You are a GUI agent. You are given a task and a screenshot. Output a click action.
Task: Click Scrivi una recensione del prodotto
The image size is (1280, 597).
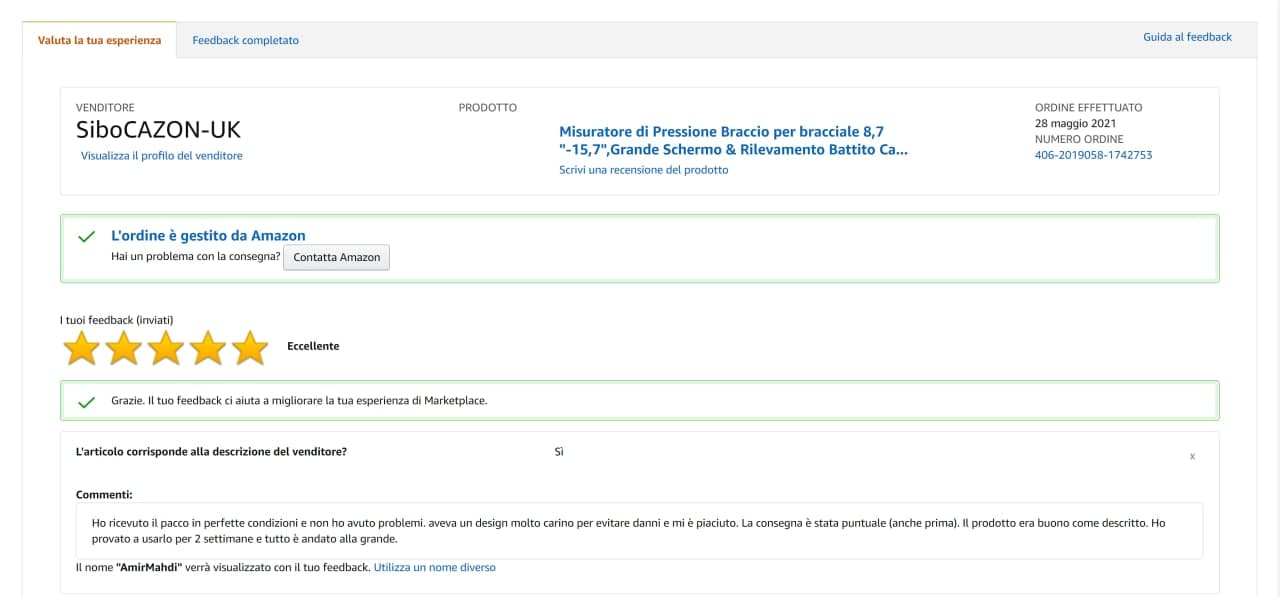(x=643, y=170)
